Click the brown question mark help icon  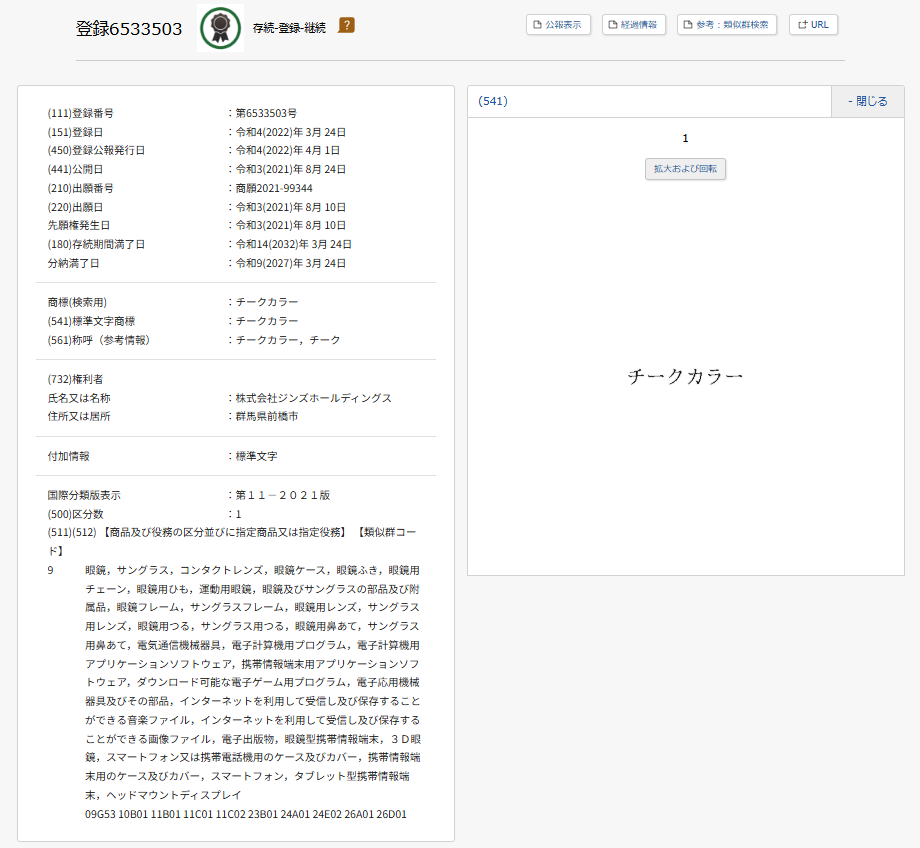(x=346, y=25)
